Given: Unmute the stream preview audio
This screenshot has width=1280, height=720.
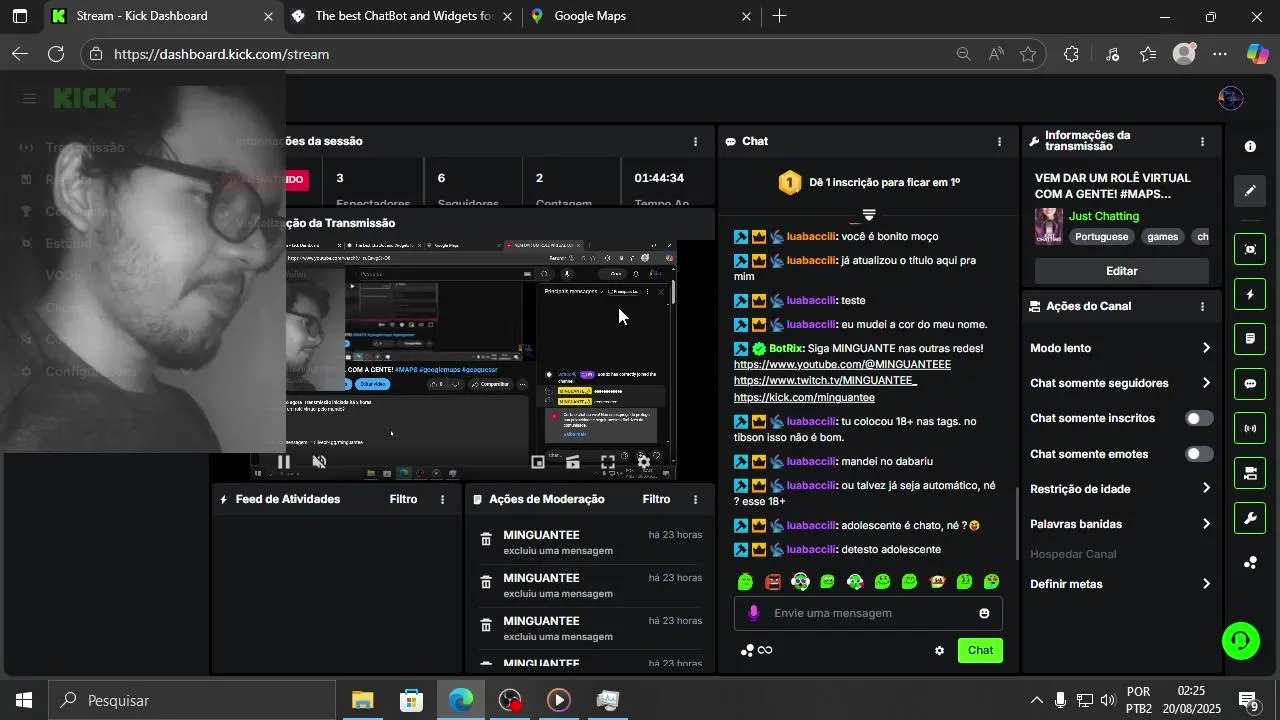Looking at the screenshot, I should [x=320, y=462].
